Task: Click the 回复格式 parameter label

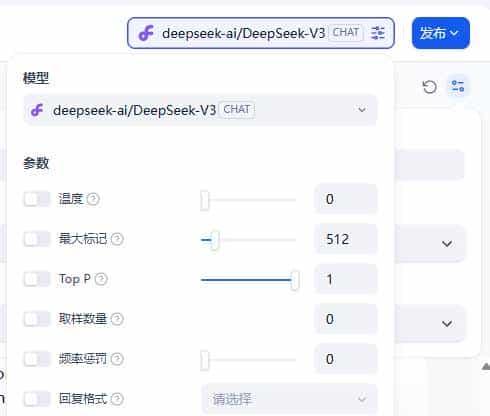Action: 83,399
